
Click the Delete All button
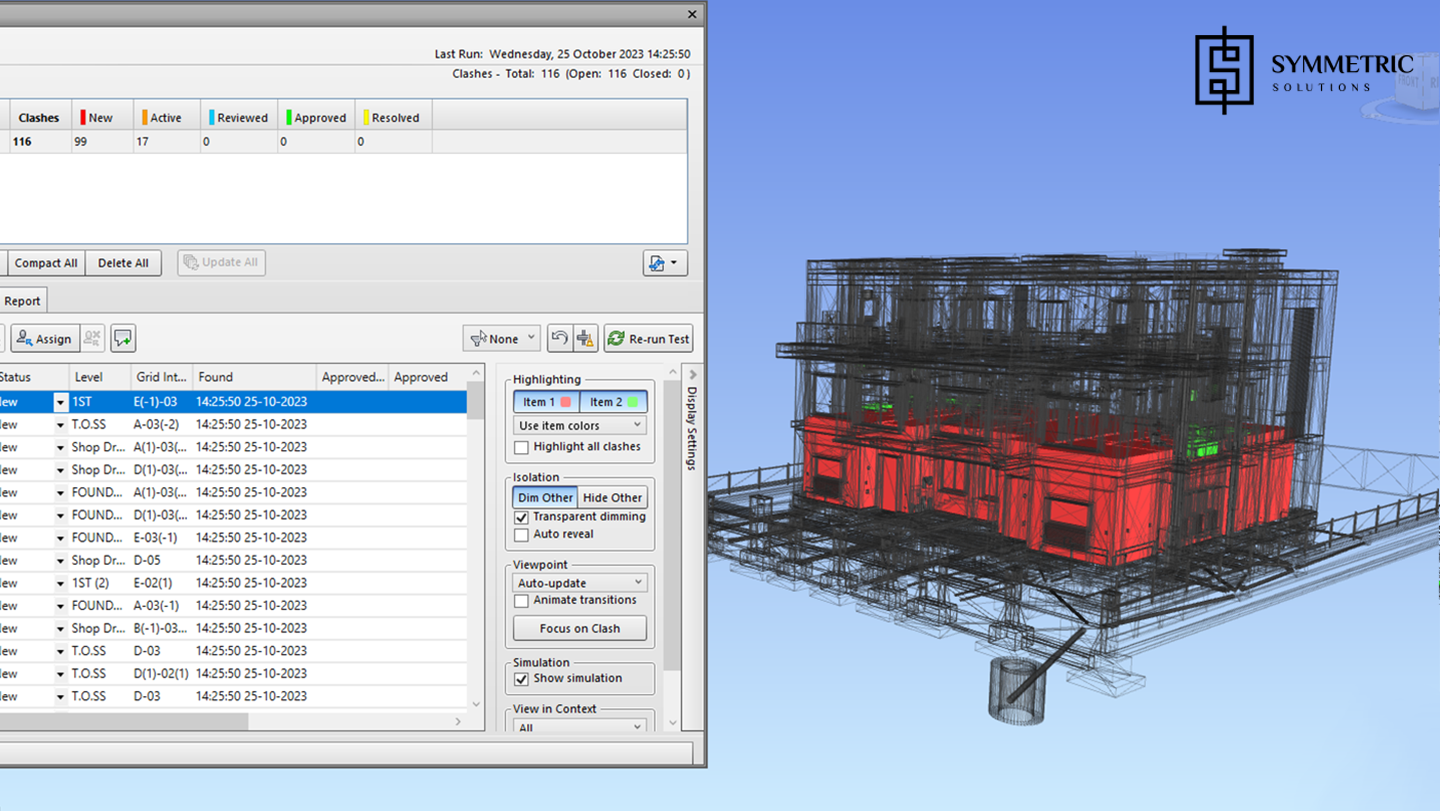(x=123, y=263)
